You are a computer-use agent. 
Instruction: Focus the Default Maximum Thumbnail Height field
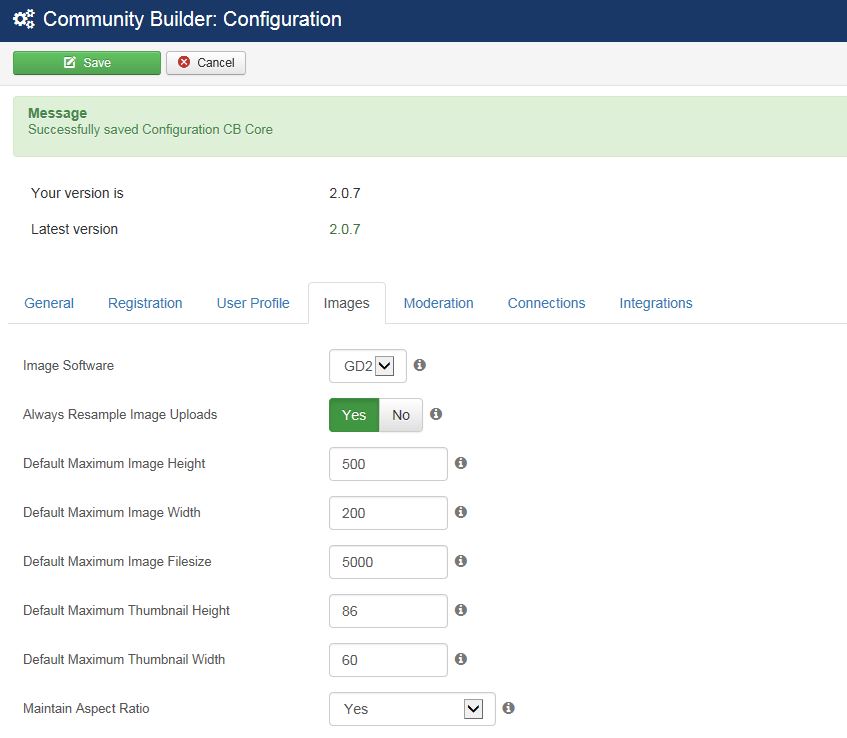coord(388,611)
